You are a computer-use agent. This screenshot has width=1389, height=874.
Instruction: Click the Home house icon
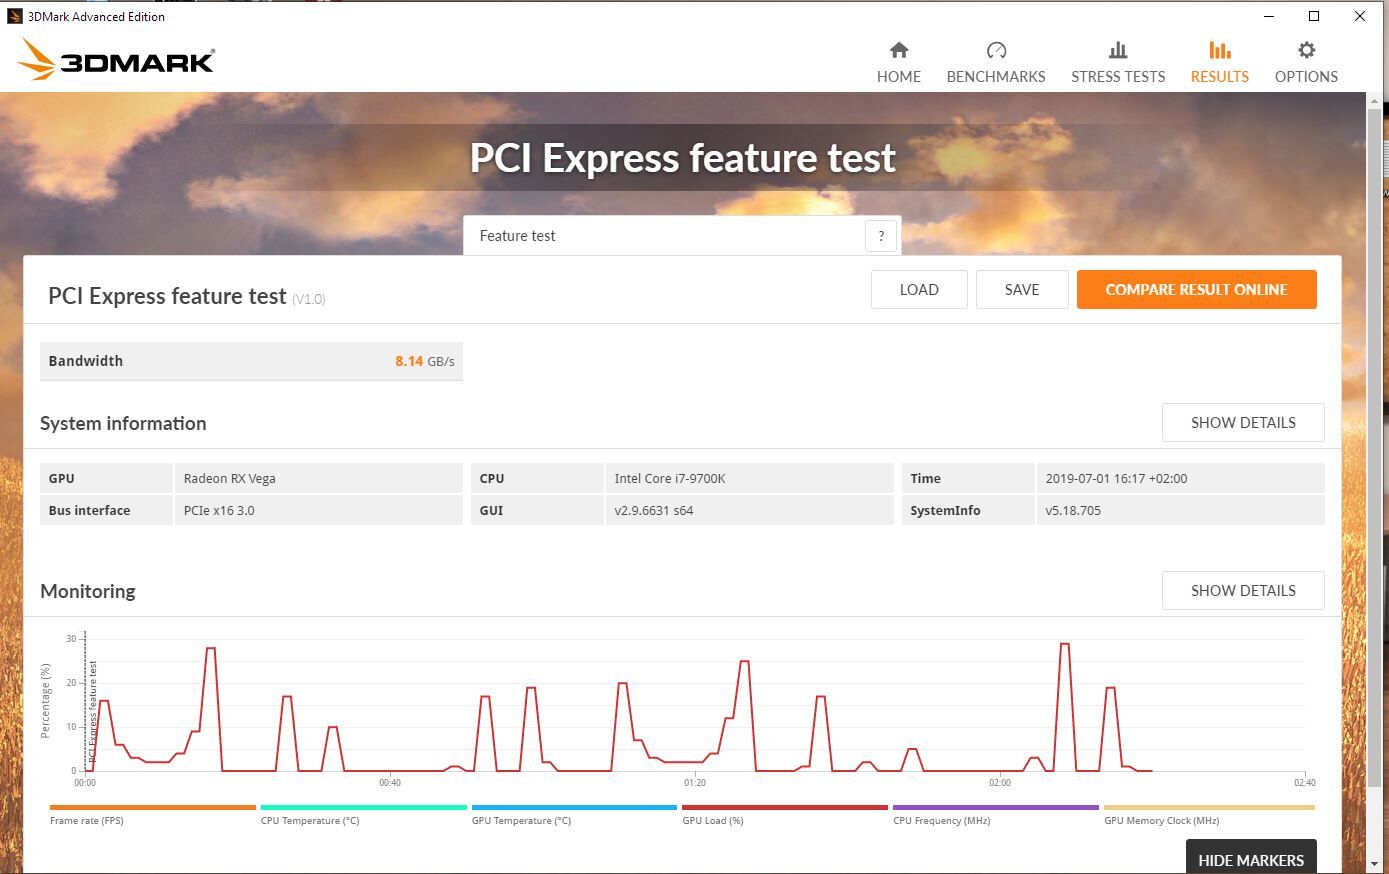click(x=898, y=50)
